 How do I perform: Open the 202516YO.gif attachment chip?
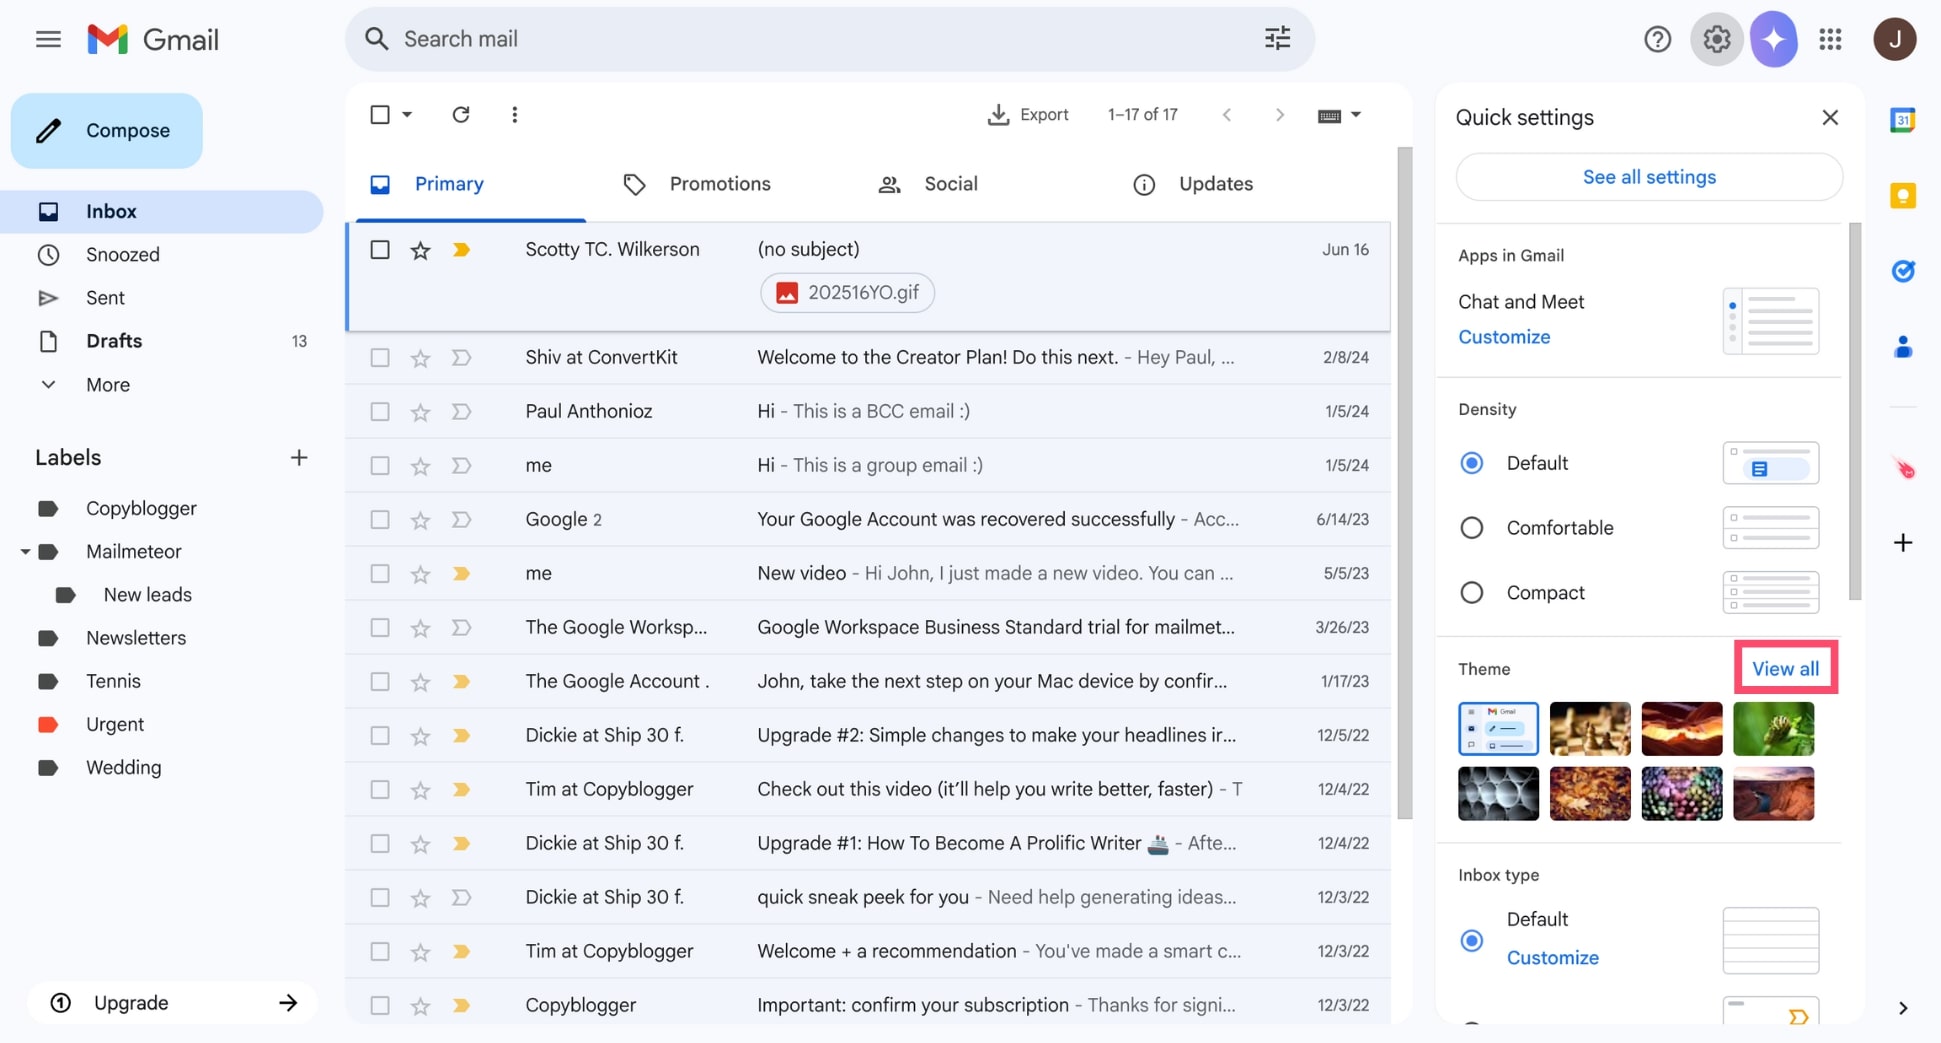[x=847, y=293]
